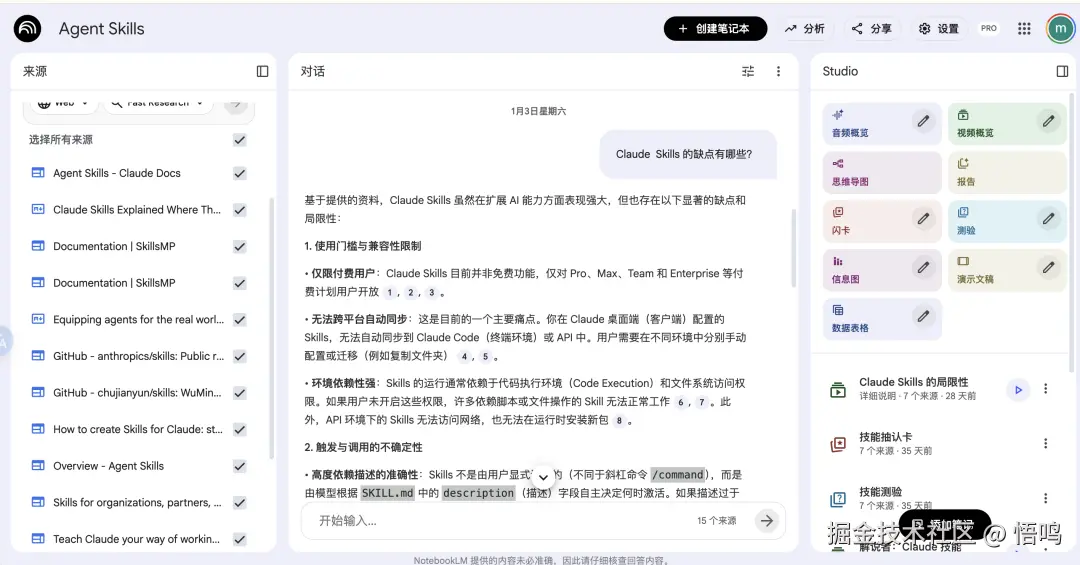
Task: Uncheck GitHub - anthropics/skills source
Action: (x=240, y=356)
